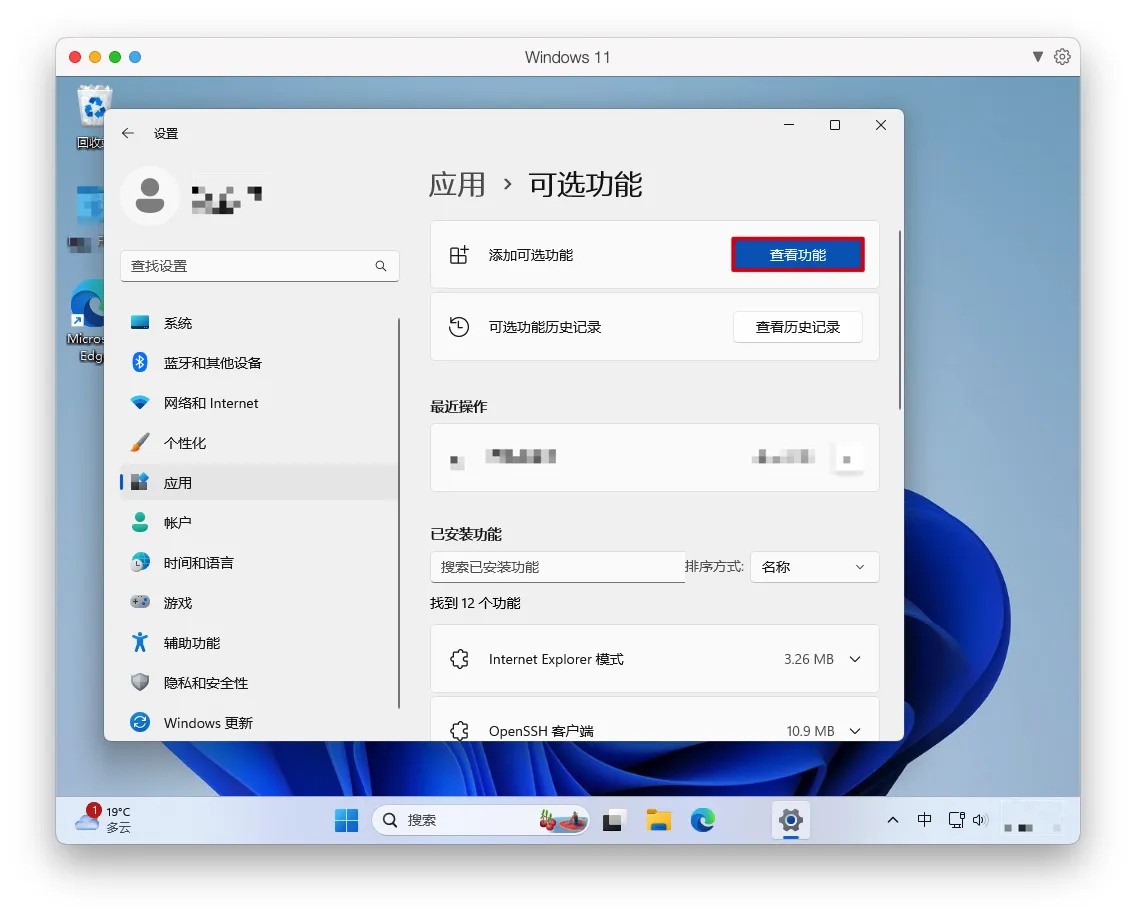The width and height of the screenshot is (1136, 918).
Task: Open 个性化 settings
Action: (259, 443)
